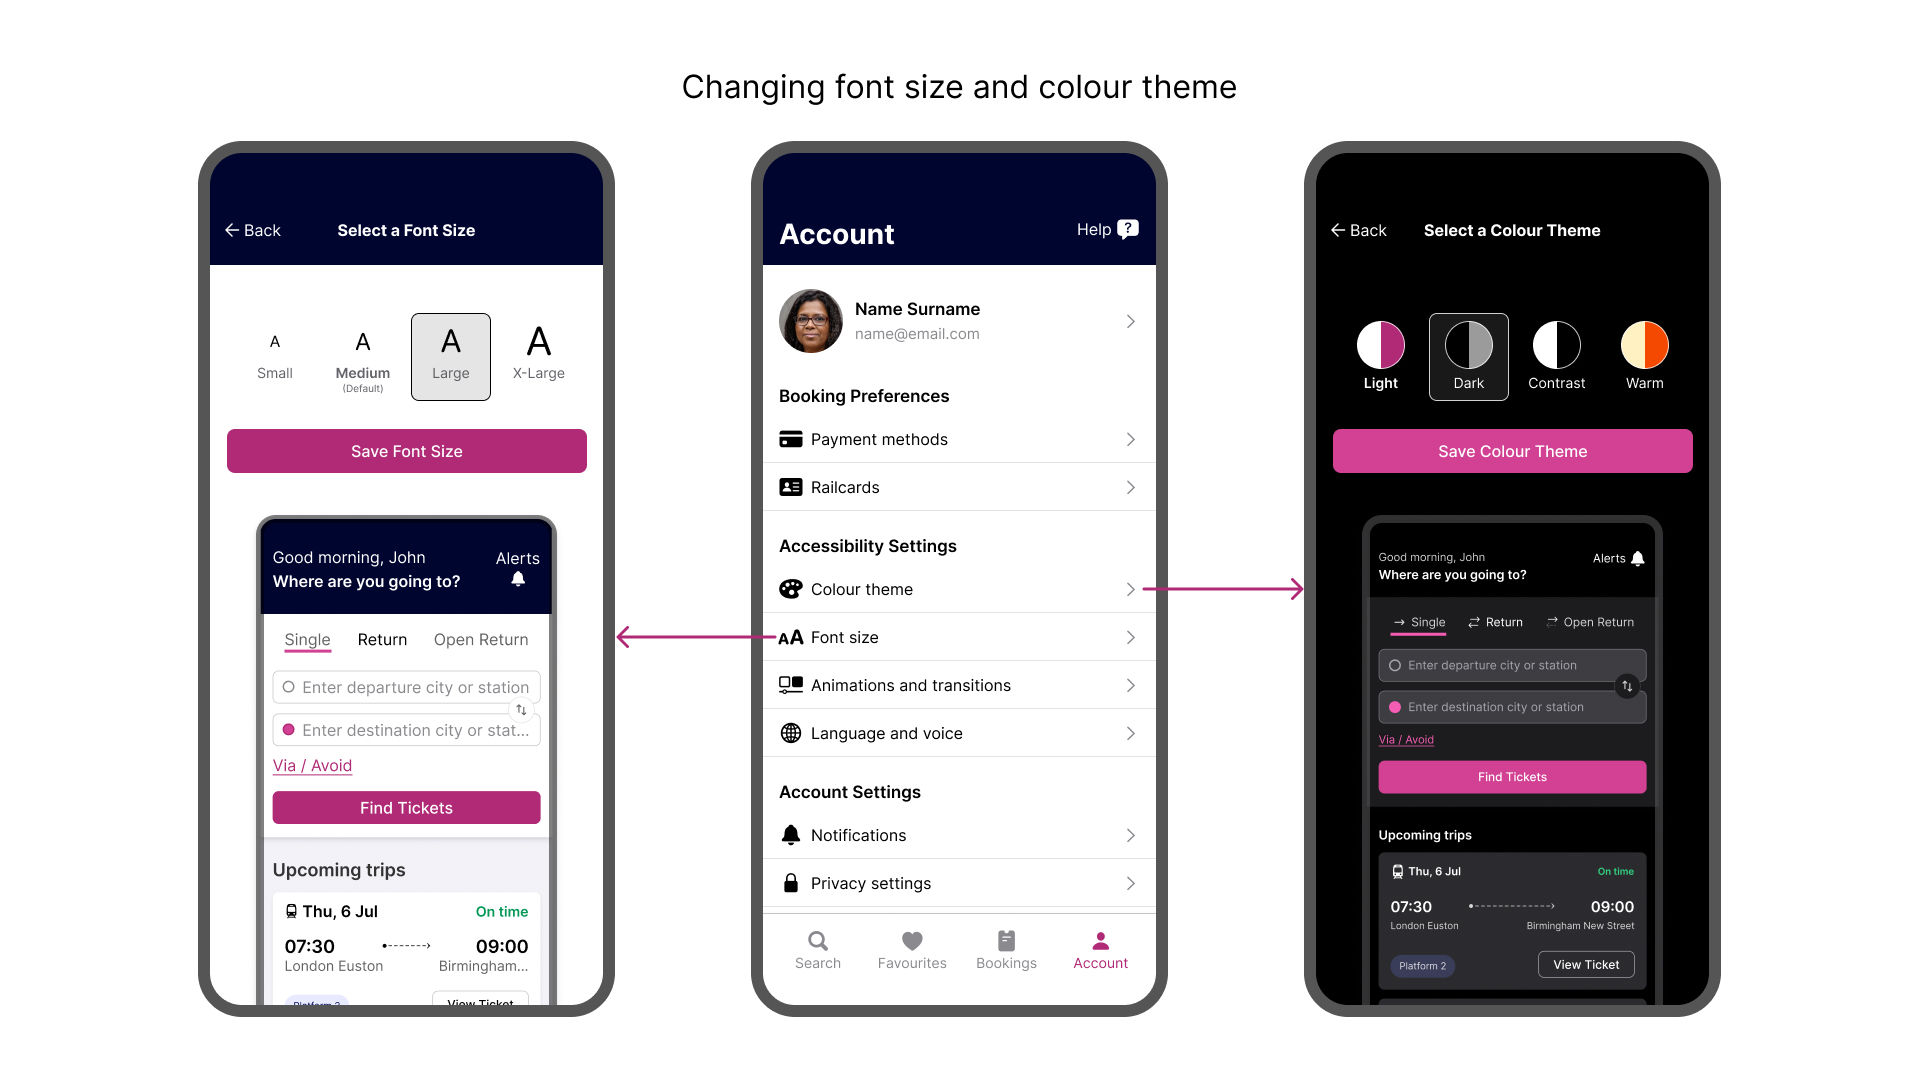The height and width of the screenshot is (1080, 1920).
Task: Click the Find Tickets button
Action: tap(405, 808)
